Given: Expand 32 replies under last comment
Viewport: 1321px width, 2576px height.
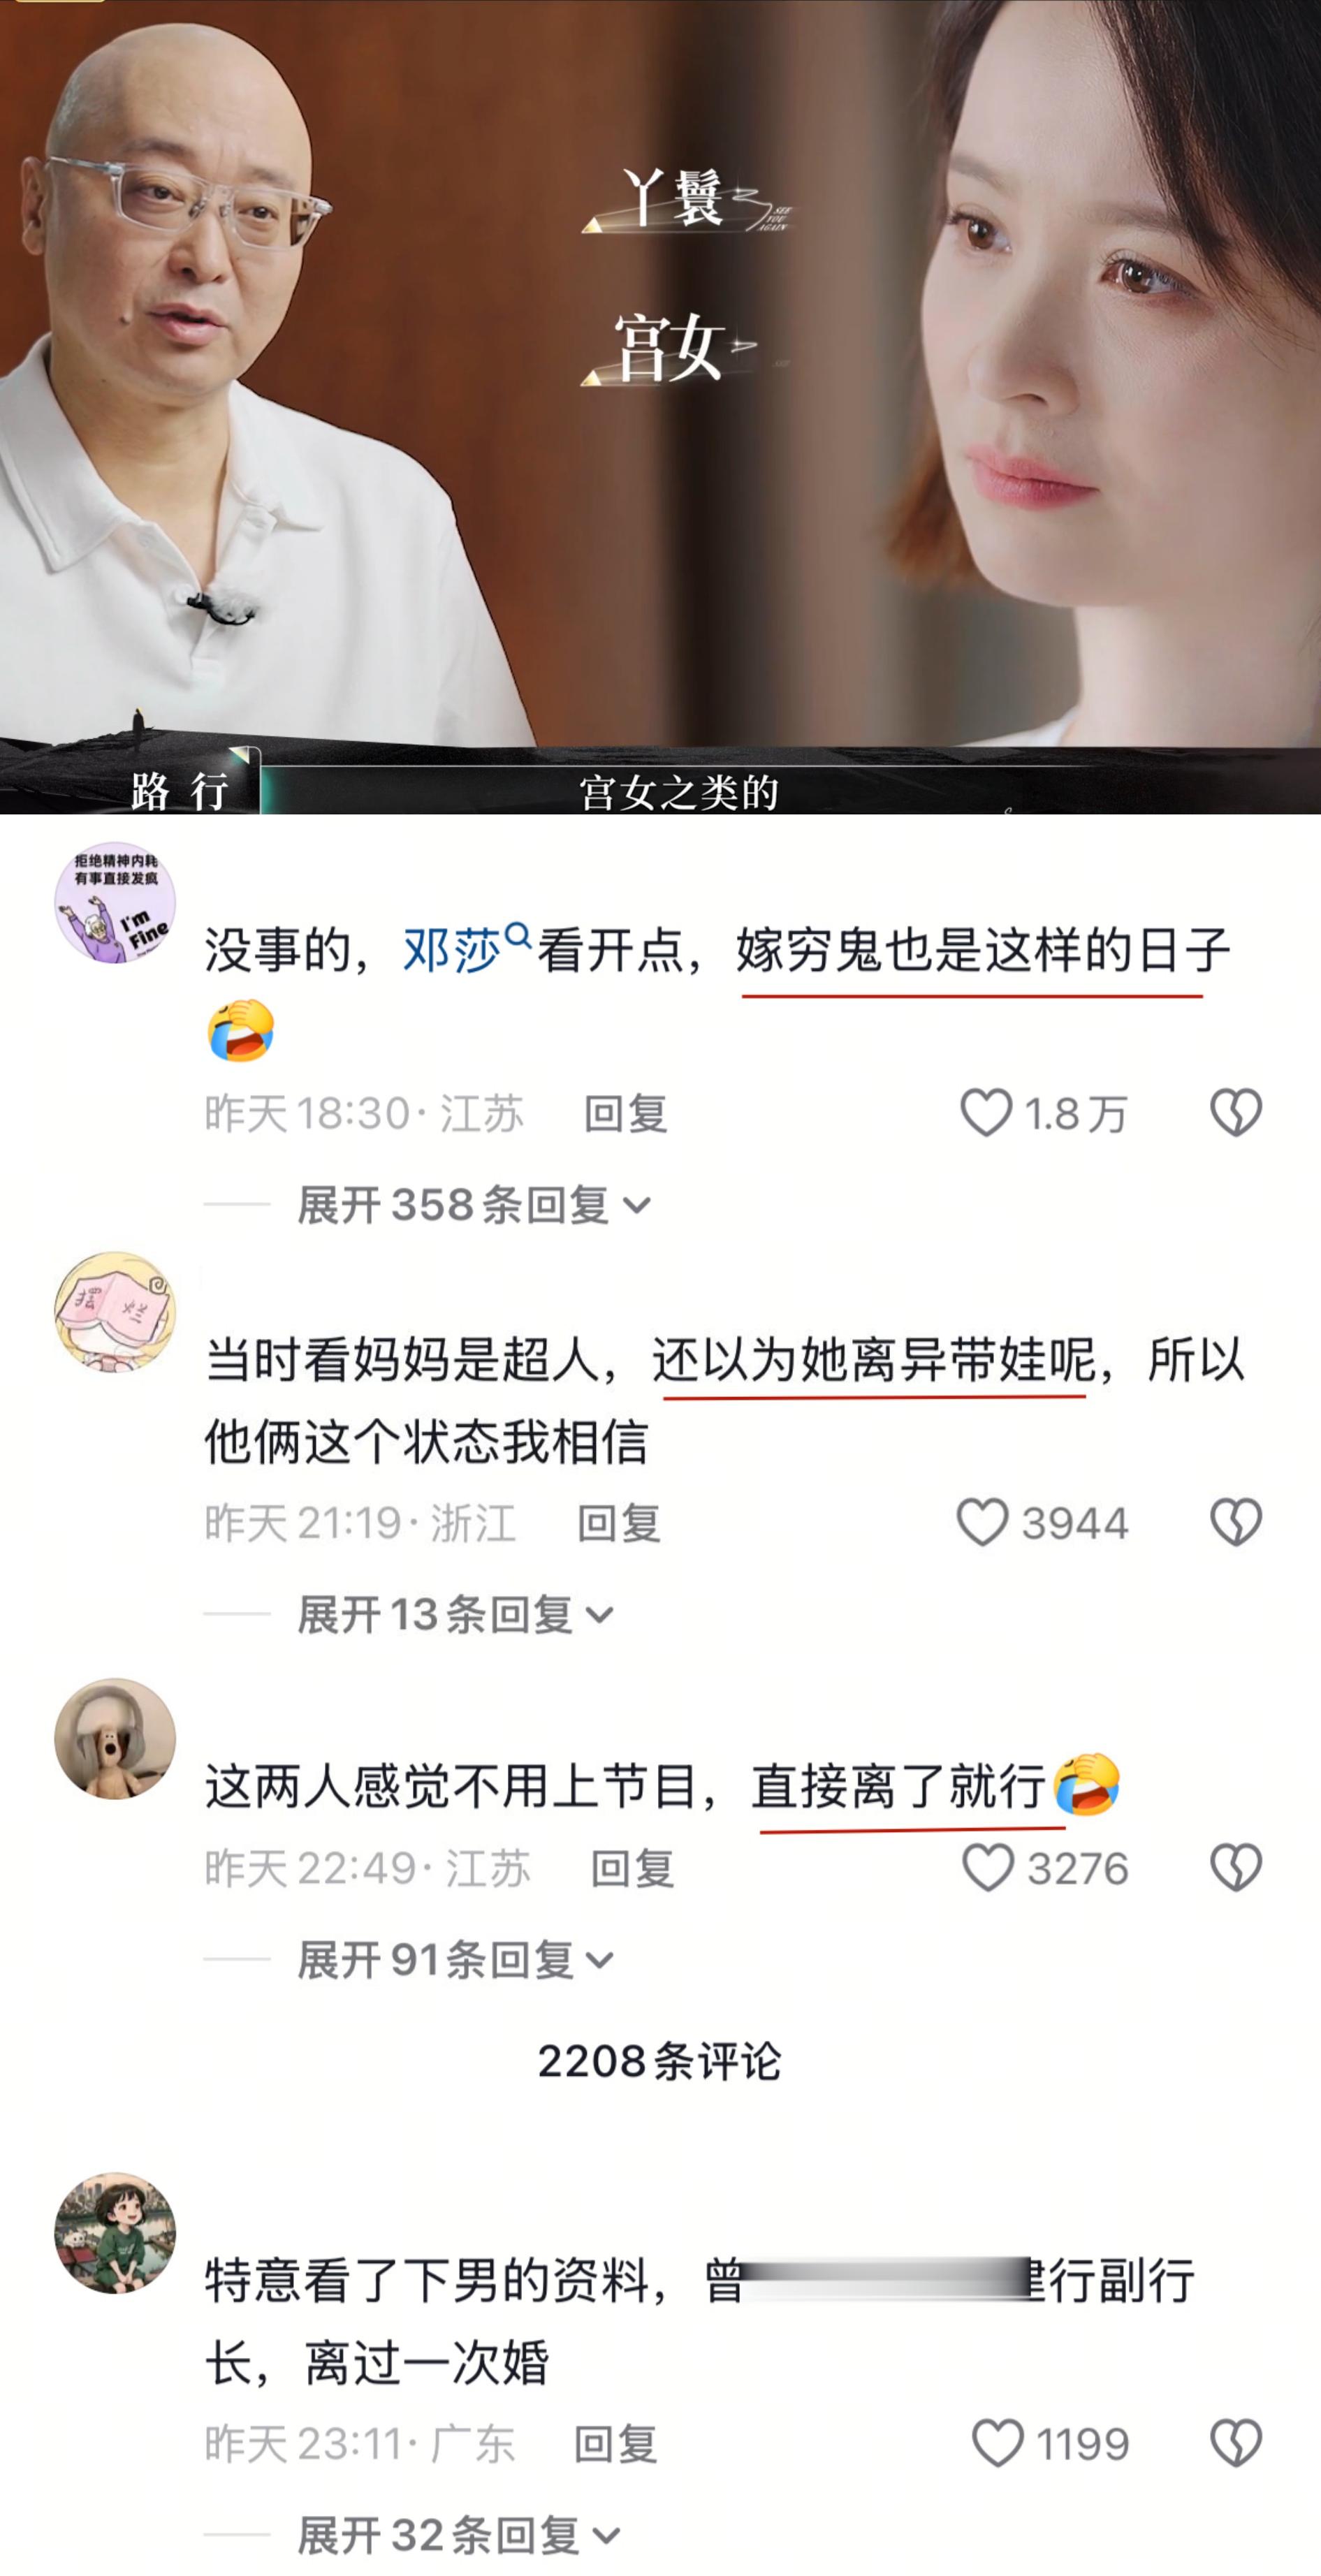Looking at the screenshot, I should (459, 2535).
